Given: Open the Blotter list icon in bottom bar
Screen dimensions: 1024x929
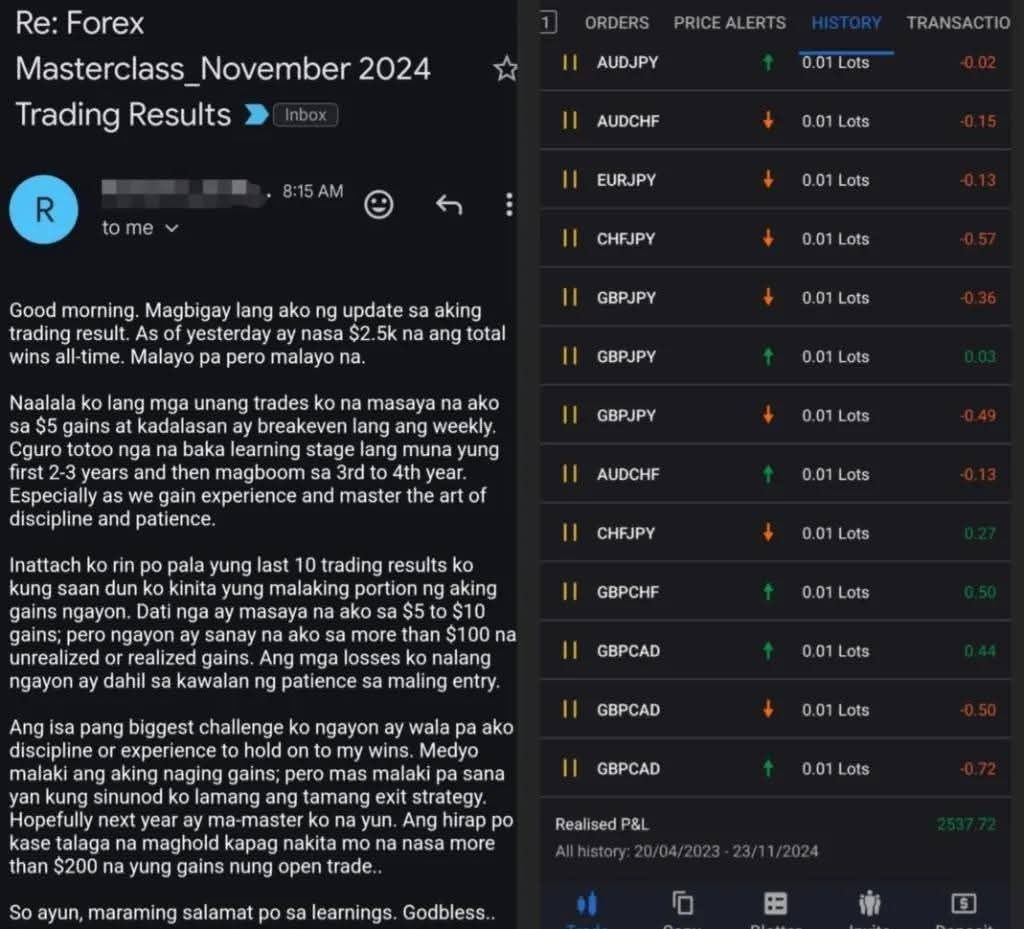Looking at the screenshot, I should click(x=776, y=904).
